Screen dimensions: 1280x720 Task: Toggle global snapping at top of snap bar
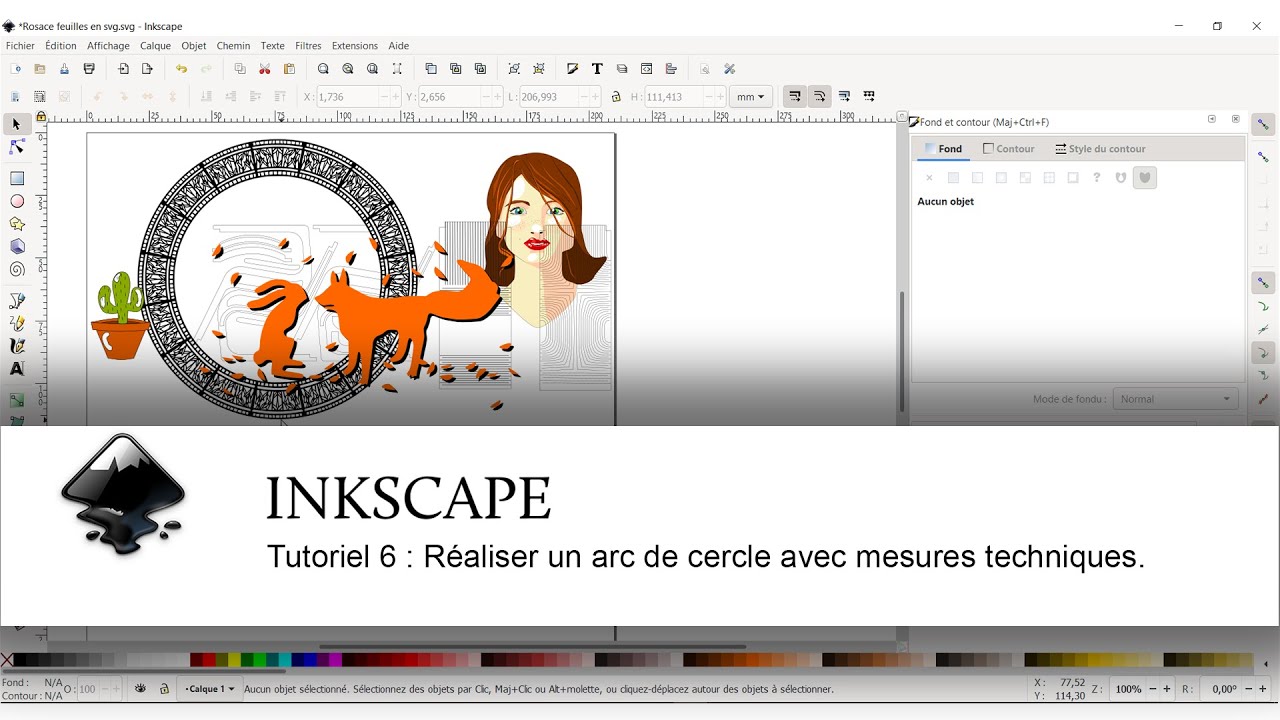click(1263, 125)
